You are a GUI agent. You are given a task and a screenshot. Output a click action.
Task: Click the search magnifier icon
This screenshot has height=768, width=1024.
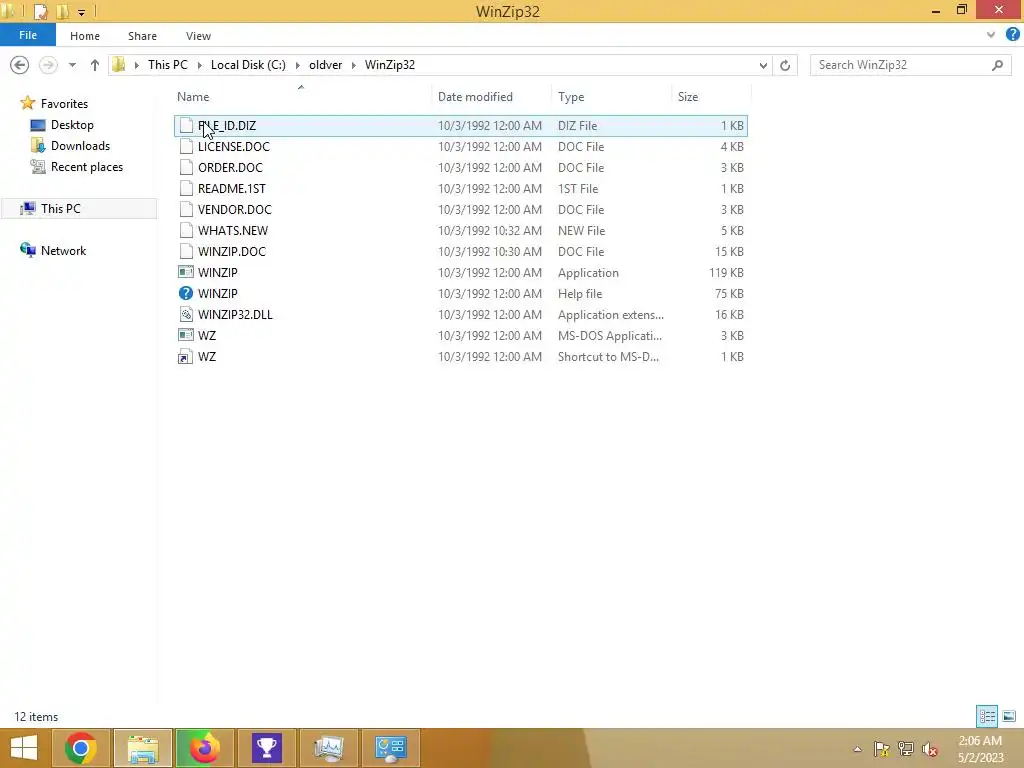(x=997, y=65)
